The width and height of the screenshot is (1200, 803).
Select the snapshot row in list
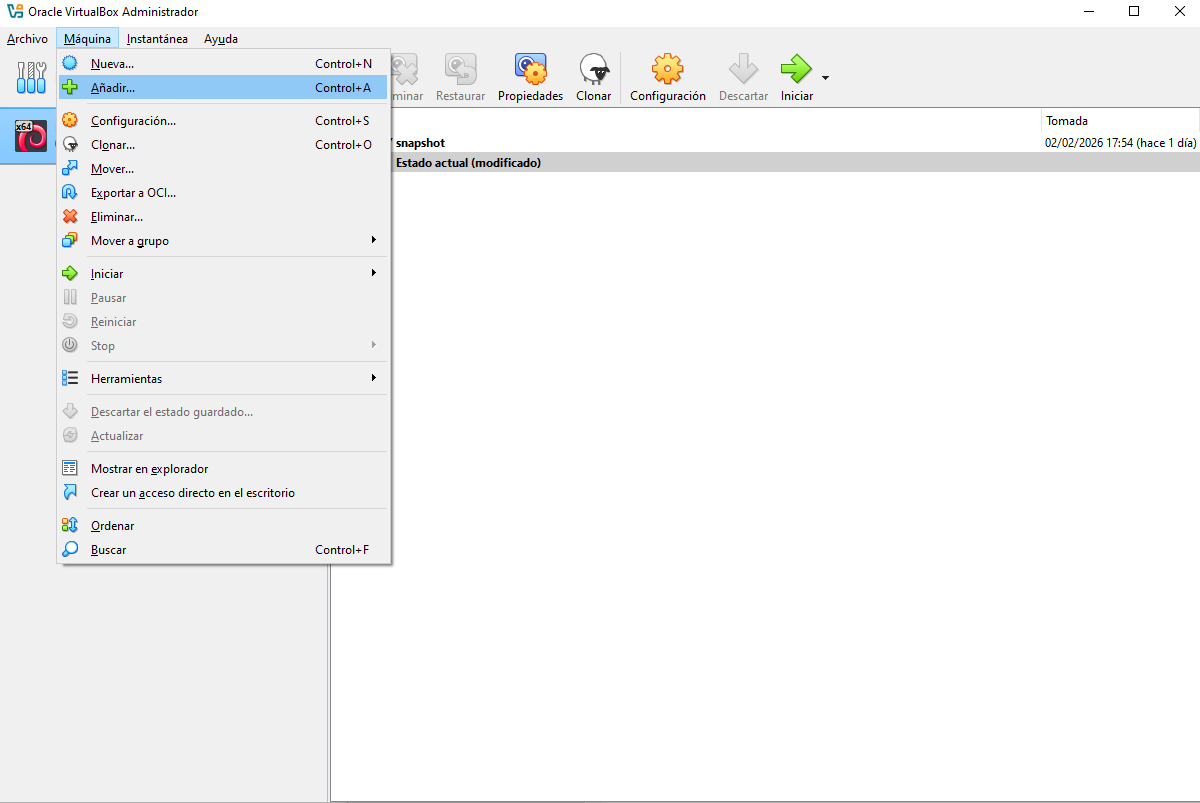click(x=765, y=143)
